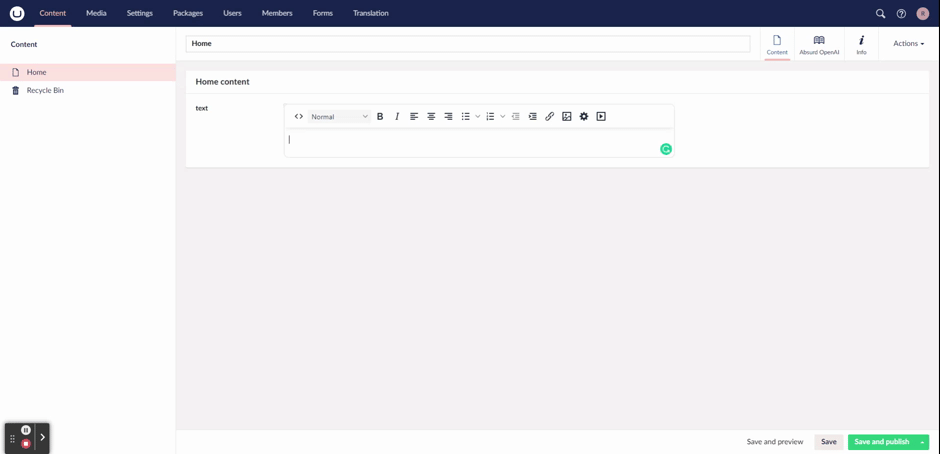Toggle source code view in editor
The image size is (940, 454).
pos(299,116)
